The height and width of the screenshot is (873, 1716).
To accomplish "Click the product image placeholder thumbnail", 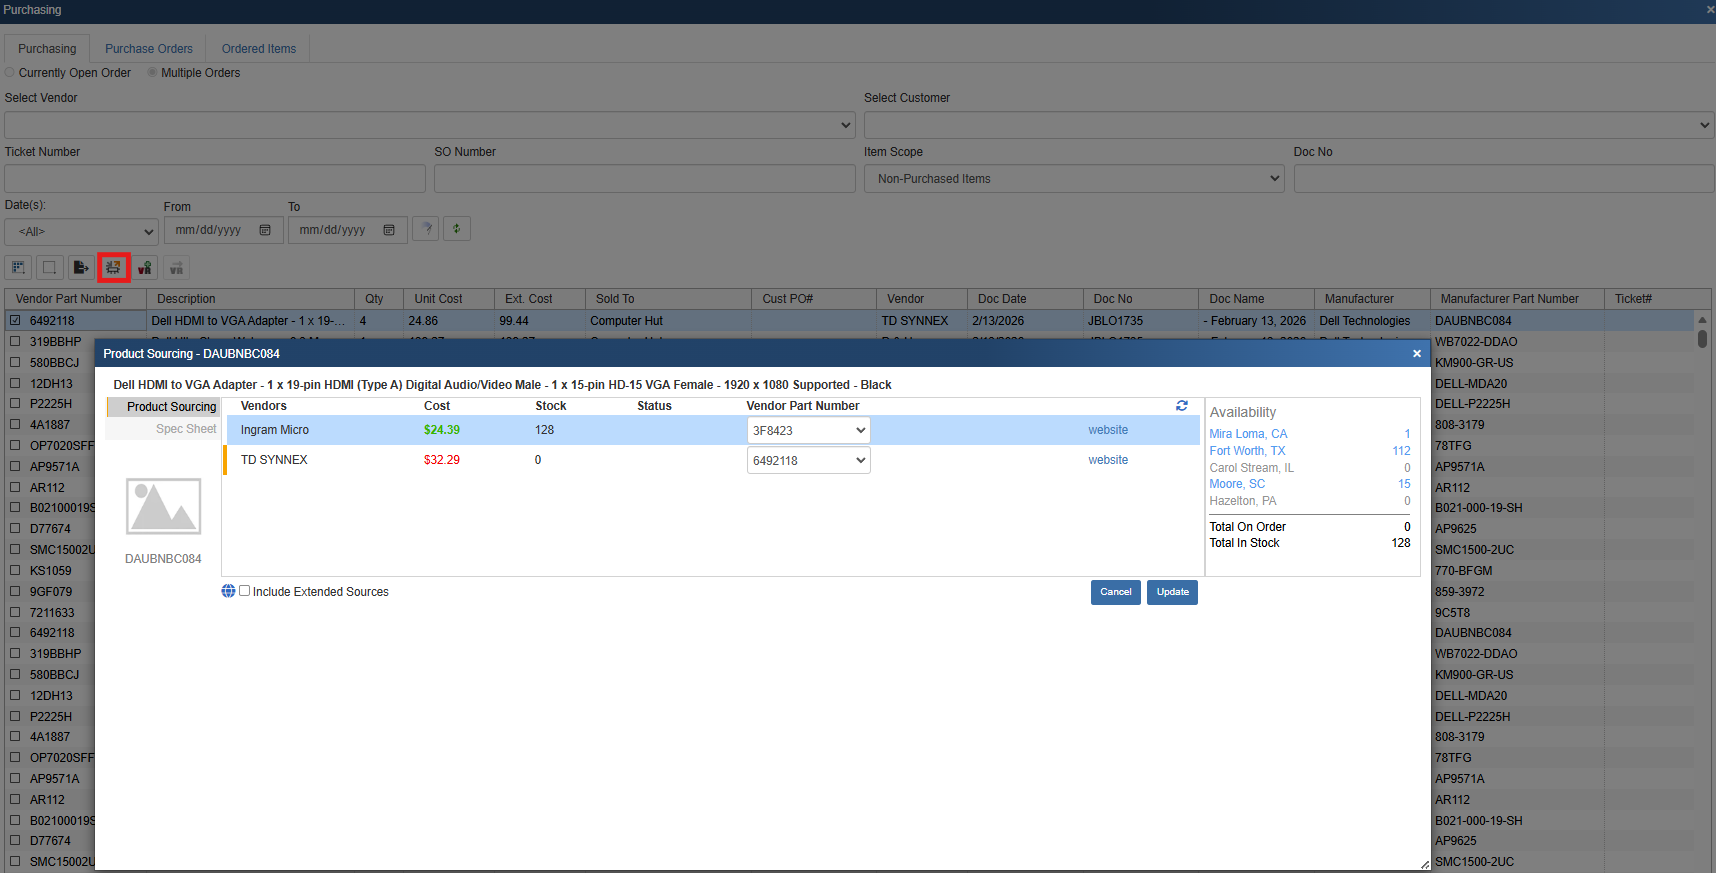I will tap(163, 506).
